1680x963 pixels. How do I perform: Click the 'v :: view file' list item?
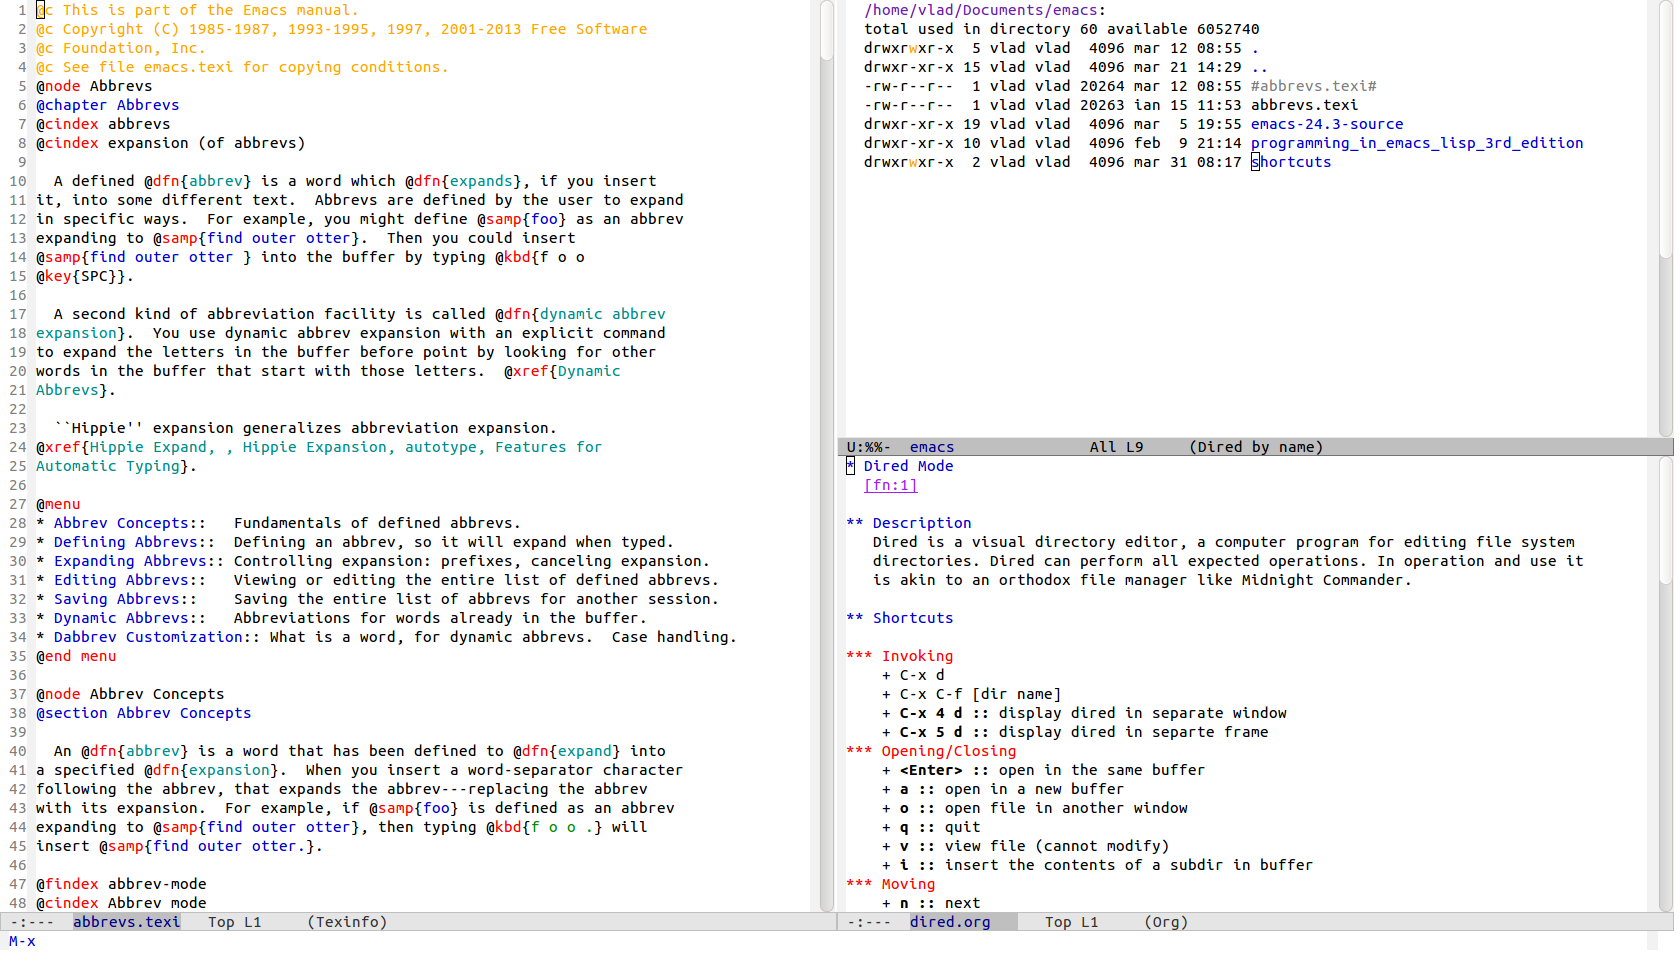tap(1025, 846)
